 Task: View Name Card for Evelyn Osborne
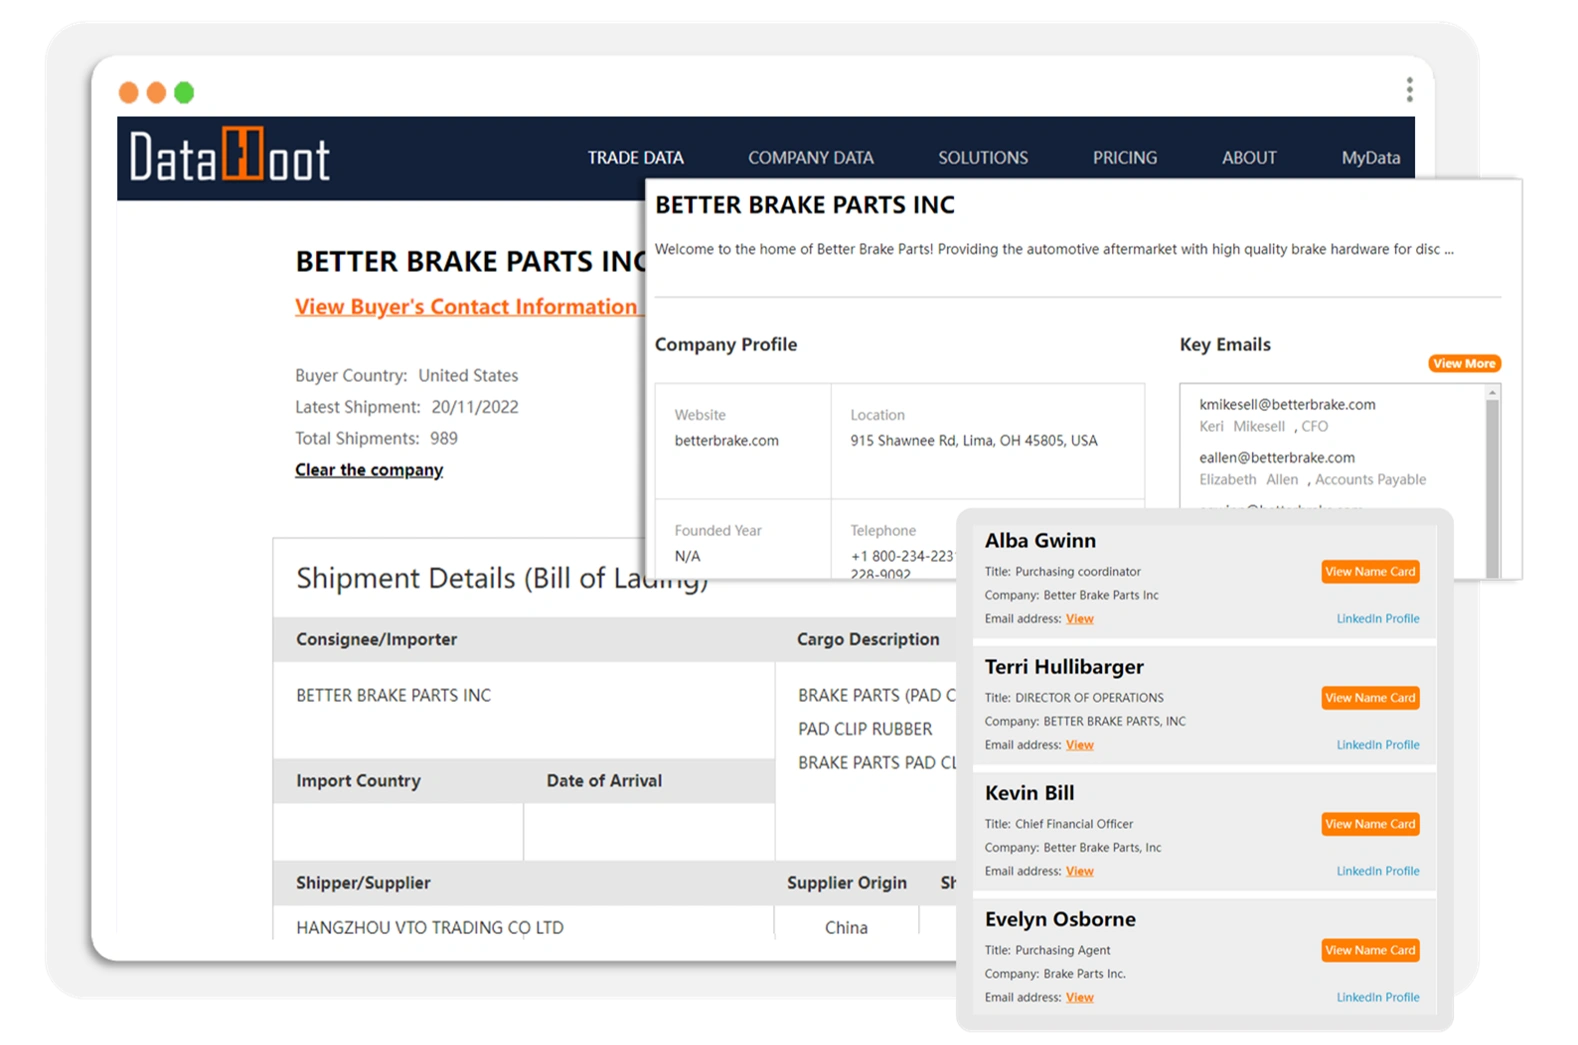(x=1370, y=950)
